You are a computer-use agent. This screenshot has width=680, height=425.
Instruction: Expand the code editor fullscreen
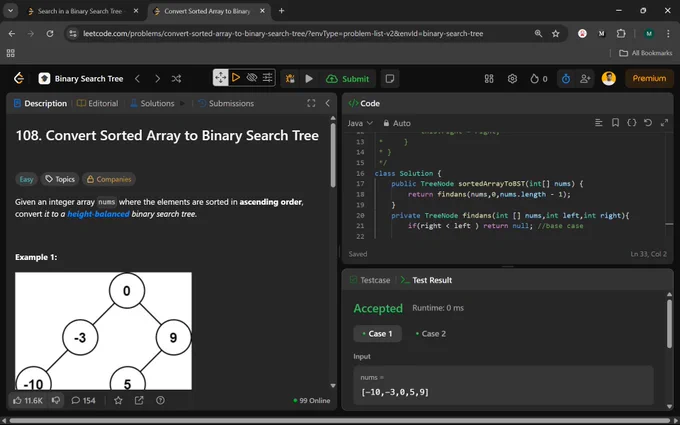(x=664, y=123)
